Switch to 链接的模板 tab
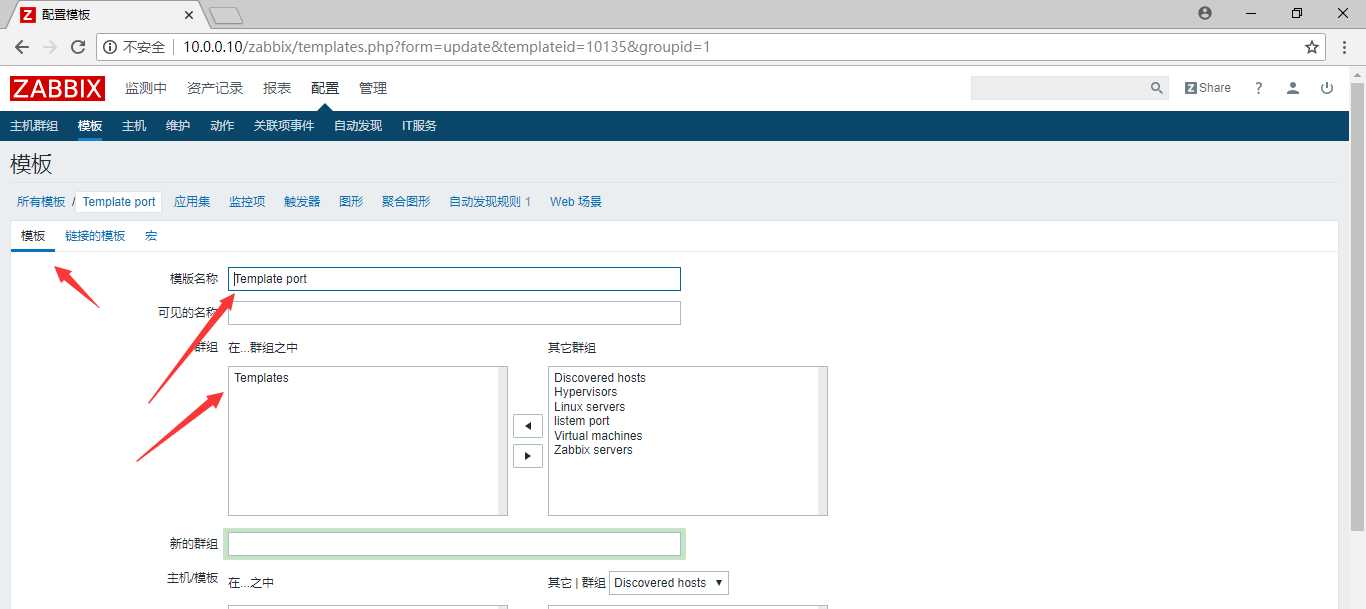The height and width of the screenshot is (609, 1366). [x=95, y=236]
